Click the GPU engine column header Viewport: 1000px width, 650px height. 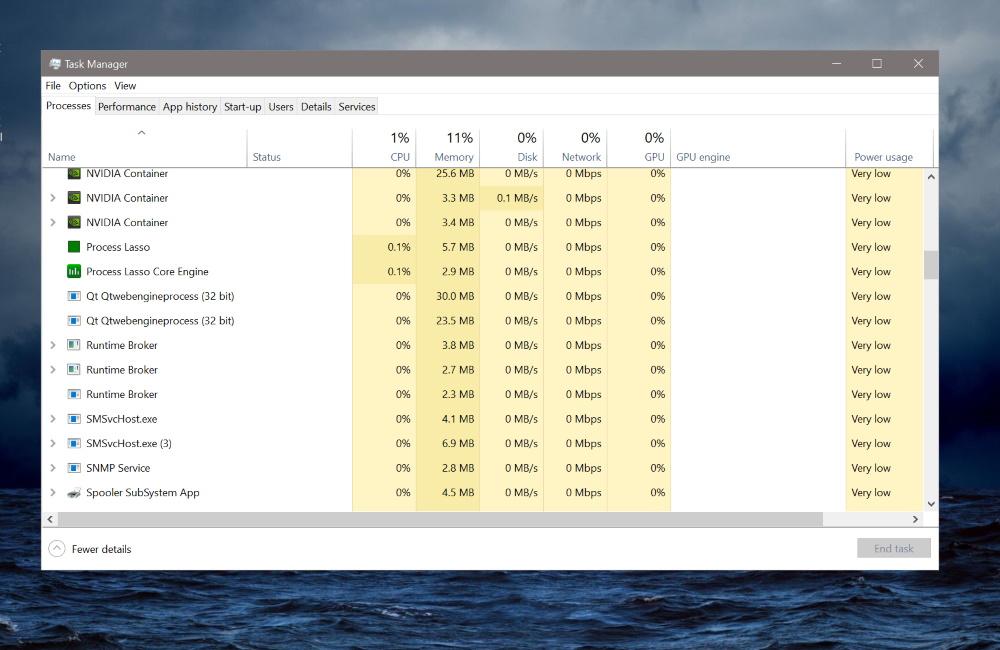(x=758, y=147)
